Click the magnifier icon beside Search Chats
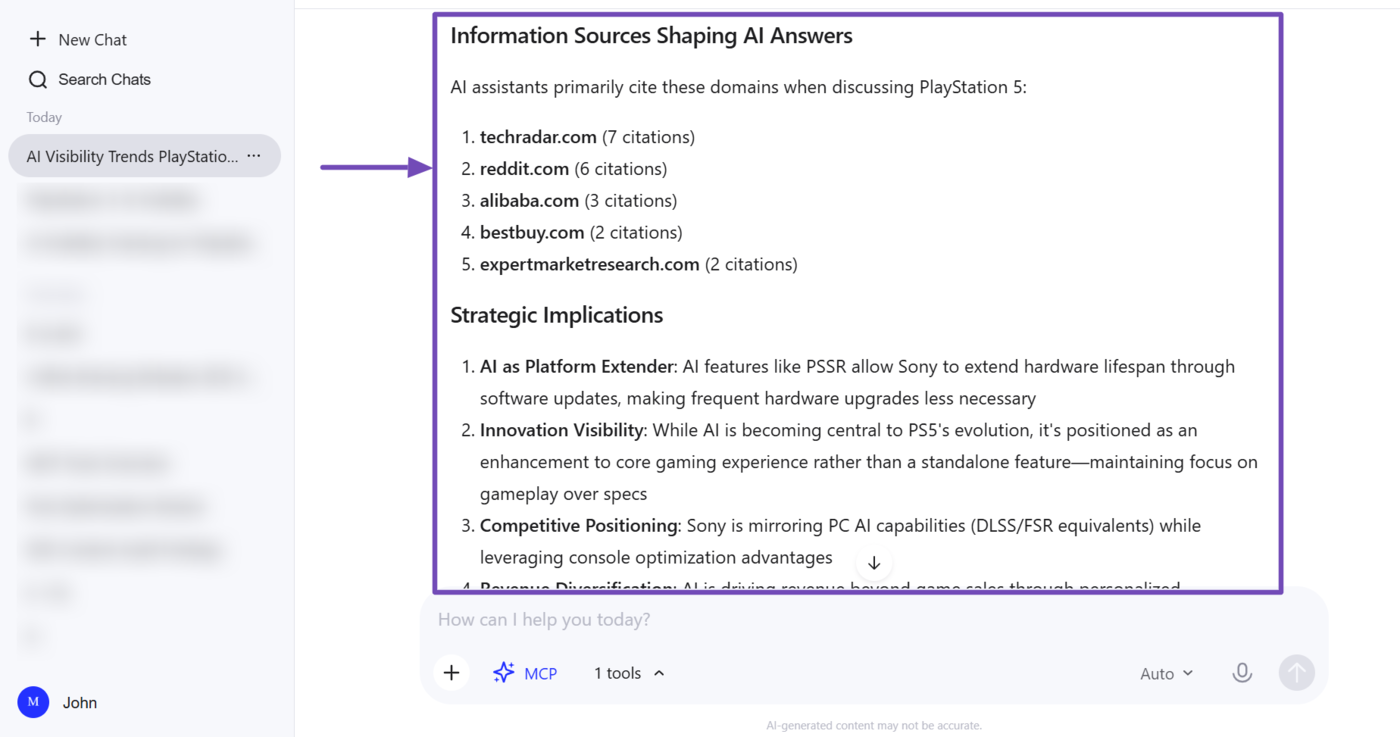The width and height of the screenshot is (1400, 737). pos(38,79)
